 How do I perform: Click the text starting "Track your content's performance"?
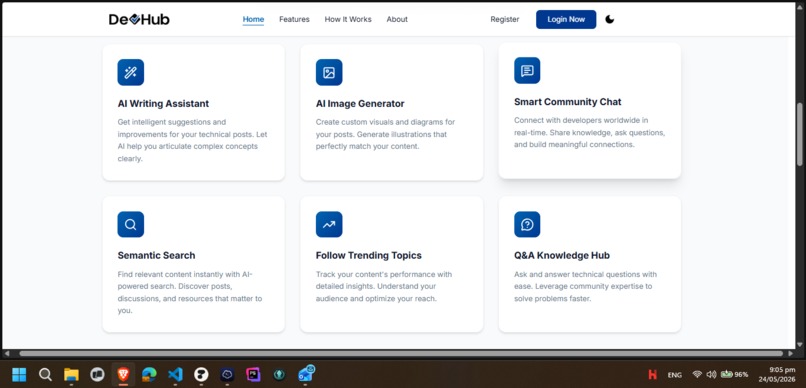point(384,286)
